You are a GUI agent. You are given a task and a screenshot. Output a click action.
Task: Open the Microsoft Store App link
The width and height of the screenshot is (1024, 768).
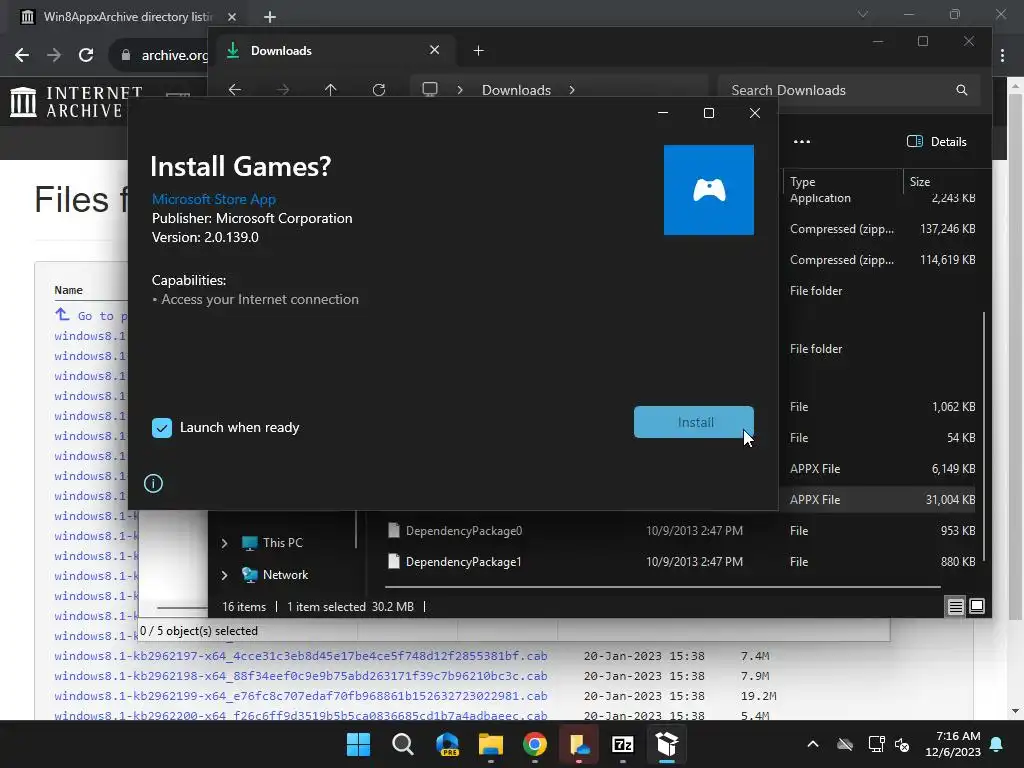click(214, 199)
